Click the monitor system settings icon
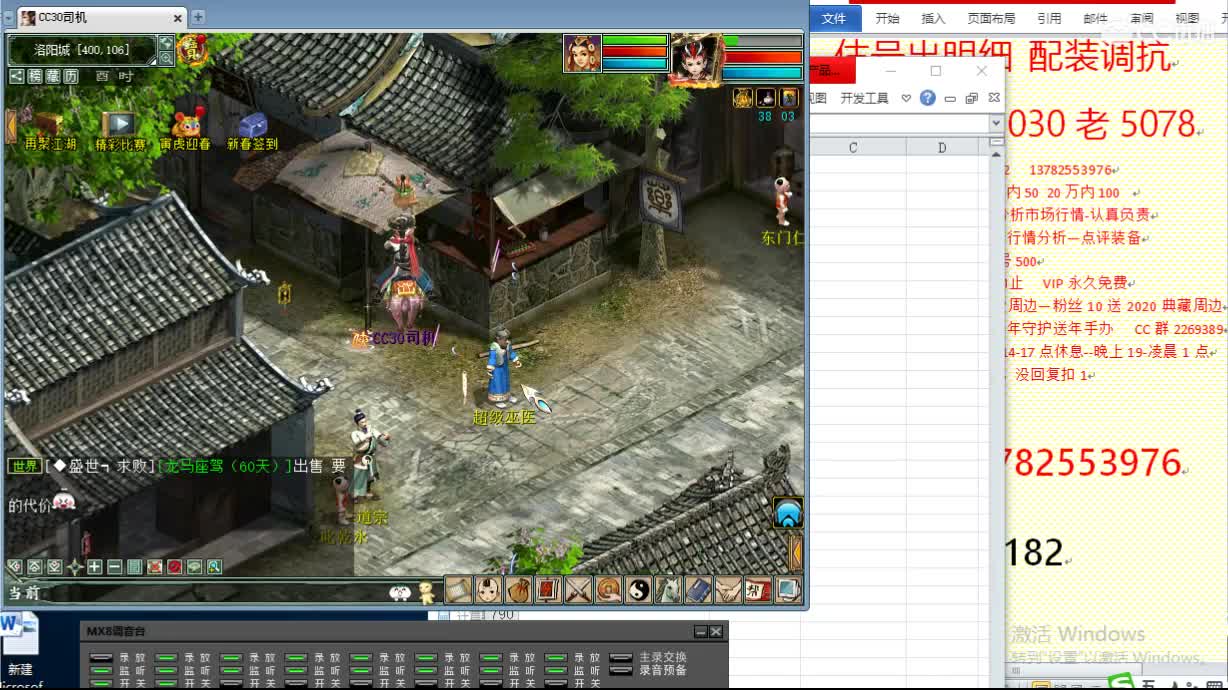Viewport: 1228px width, 690px height. pos(787,590)
